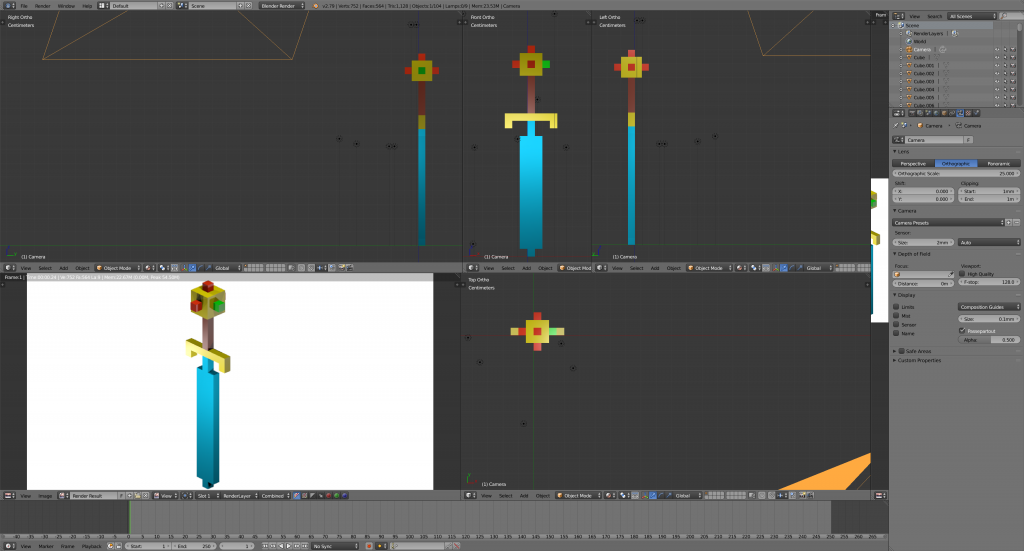This screenshot has width=1024, height=551.
Task: Click the timeline record keyframe icon
Action: [x=368, y=546]
